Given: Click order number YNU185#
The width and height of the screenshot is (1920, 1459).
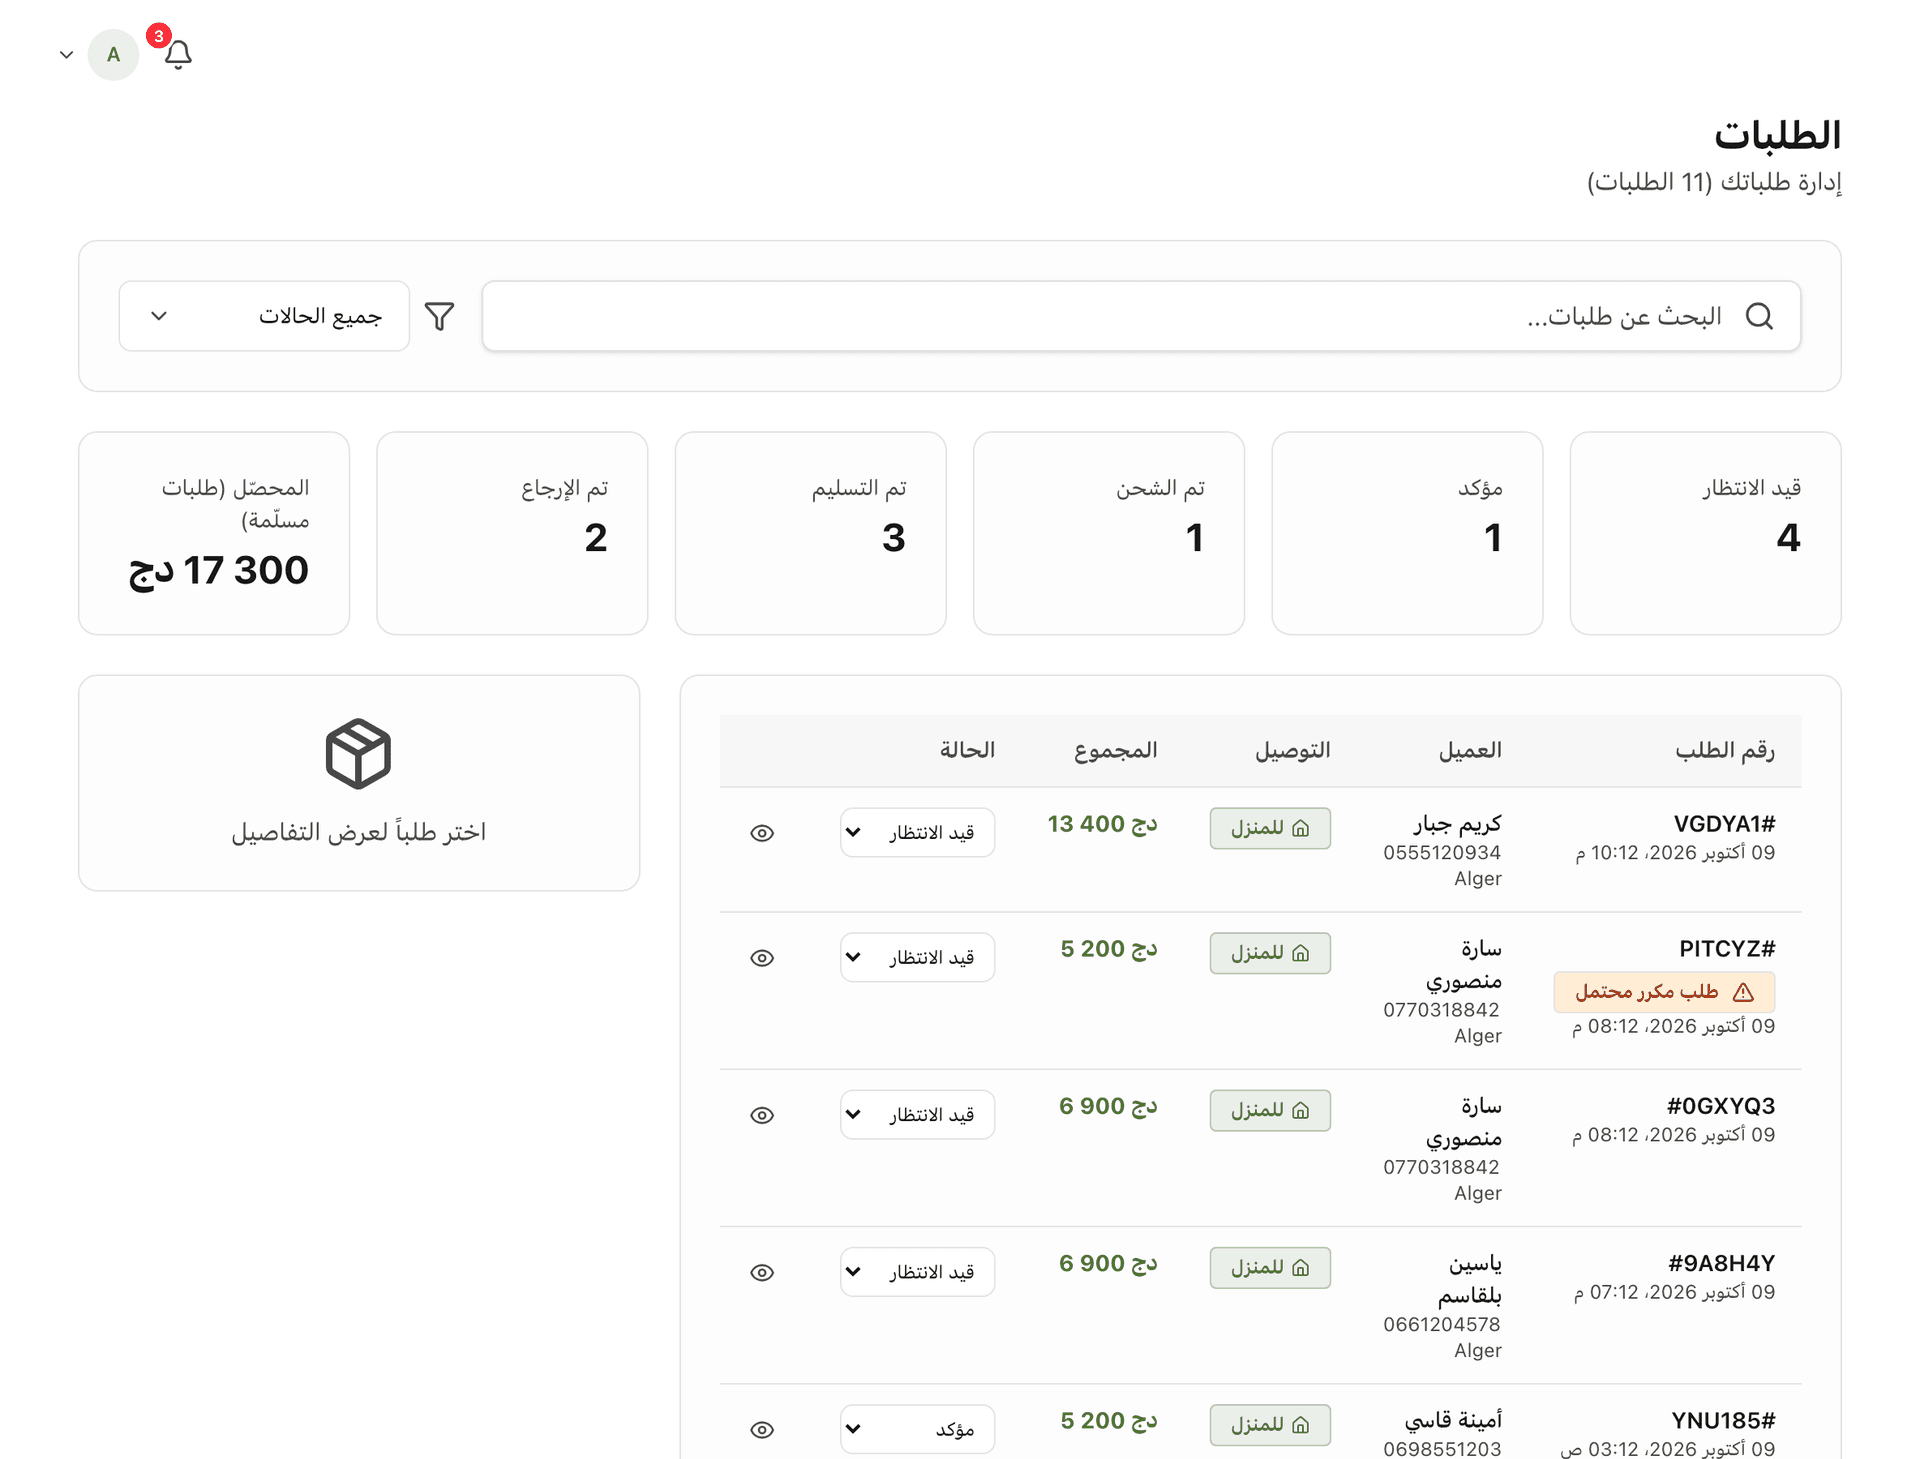Looking at the screenshot, I should coord(1723,1421).
